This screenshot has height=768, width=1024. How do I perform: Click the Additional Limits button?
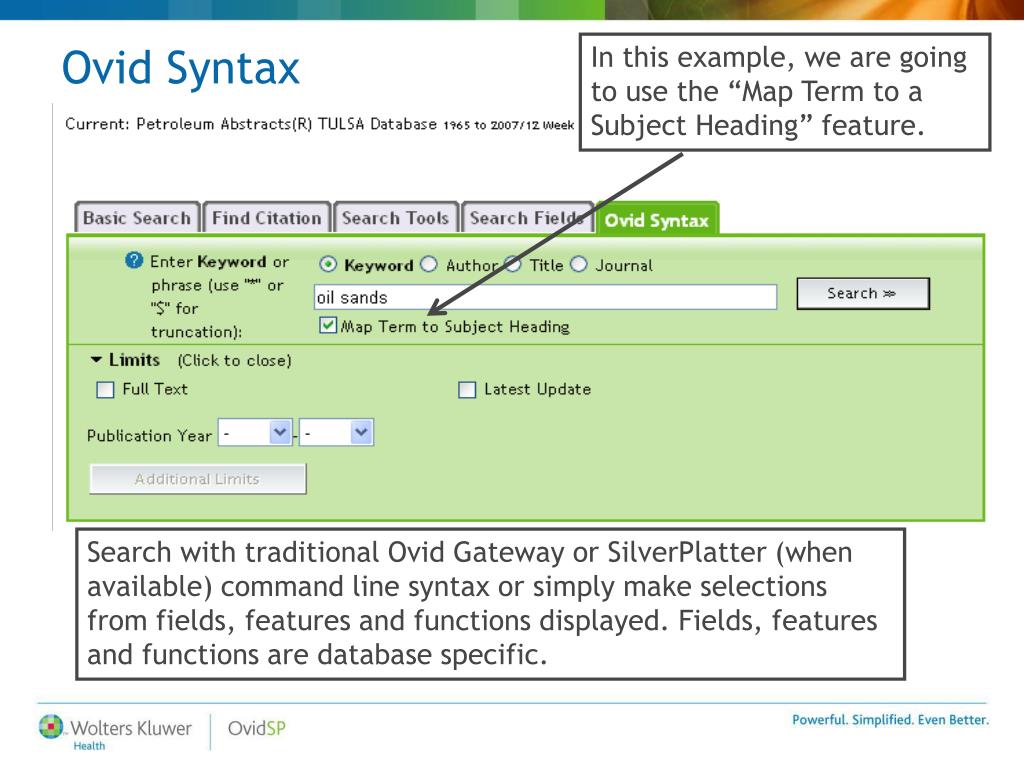tap(197, 479)
